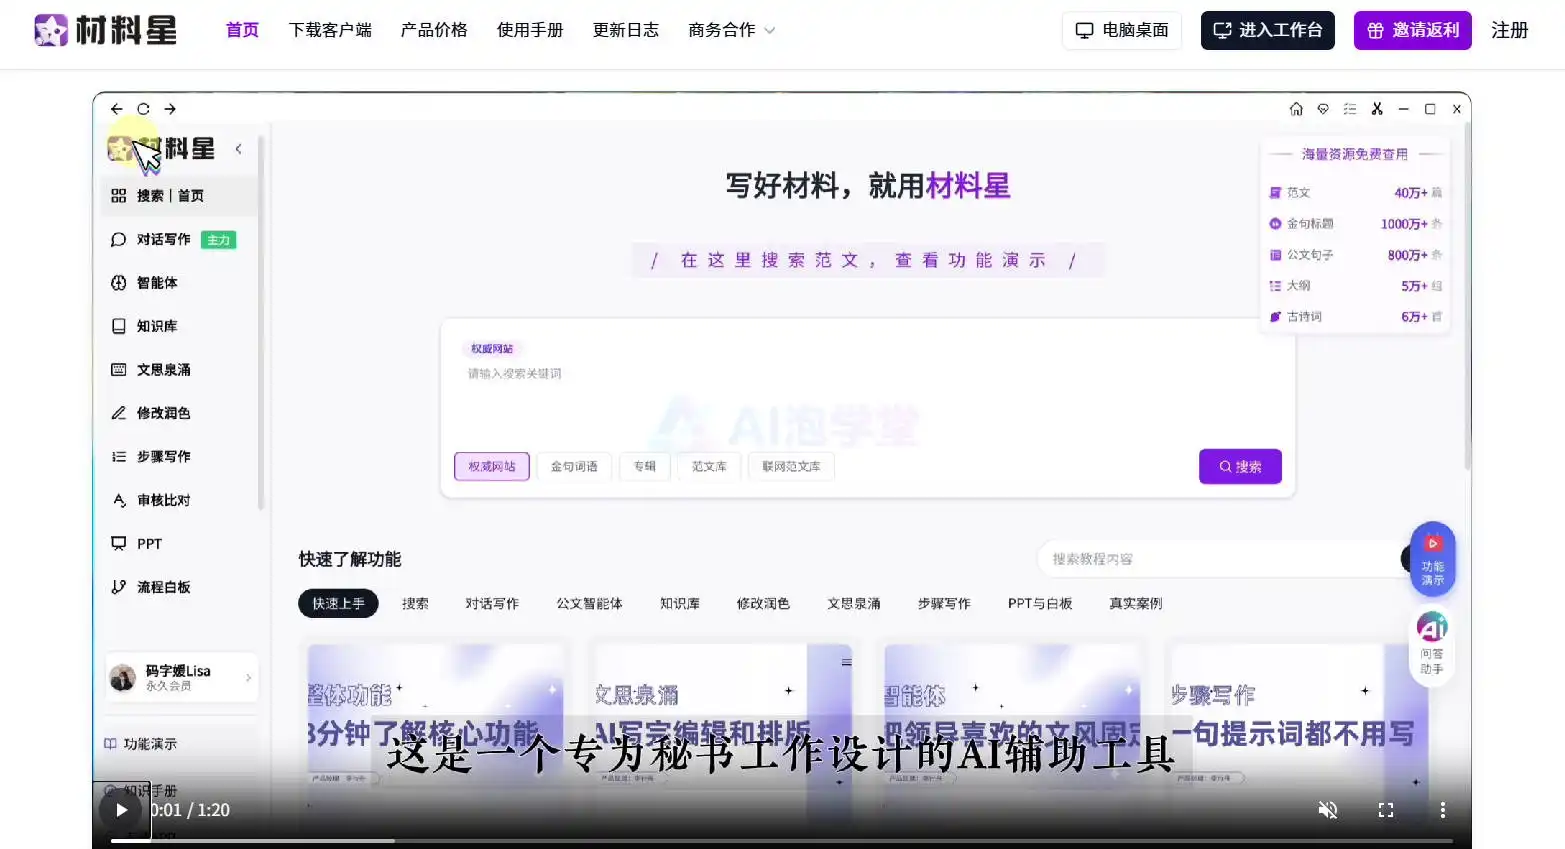Click the 古诗词 leaf icon
Image resolution: width=1565 pixels, height=849 pixels.
[x=1275, y=317]
